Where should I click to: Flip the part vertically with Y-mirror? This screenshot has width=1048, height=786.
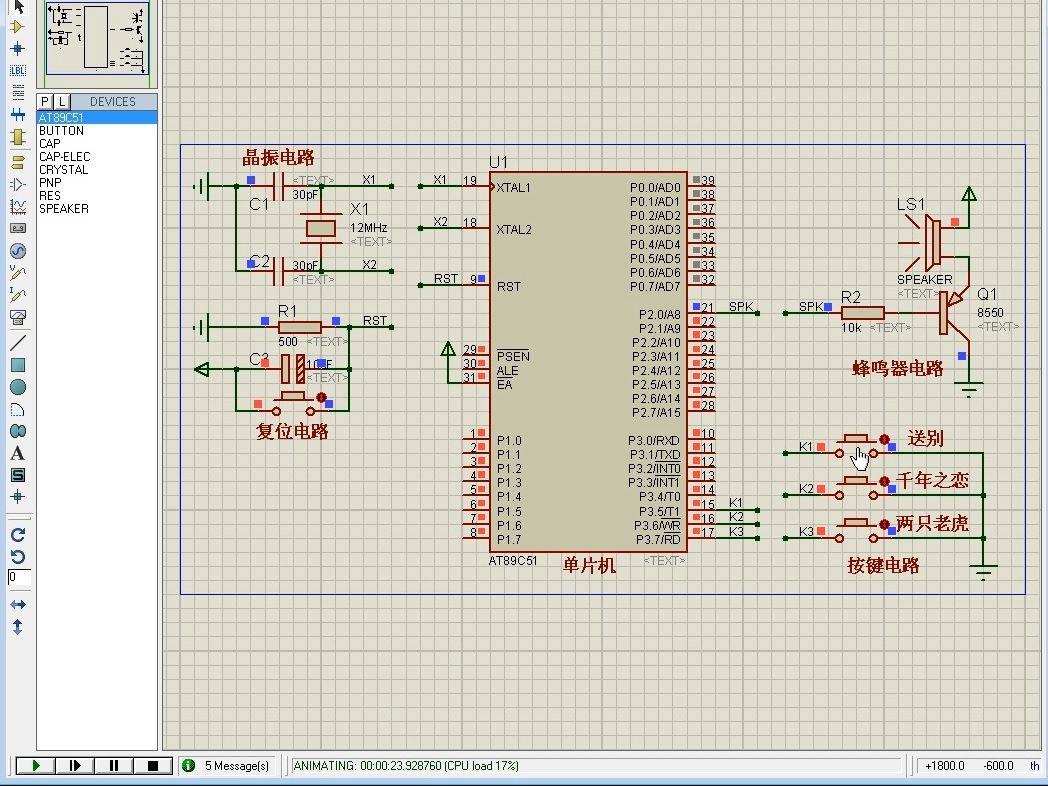point(17,627)
